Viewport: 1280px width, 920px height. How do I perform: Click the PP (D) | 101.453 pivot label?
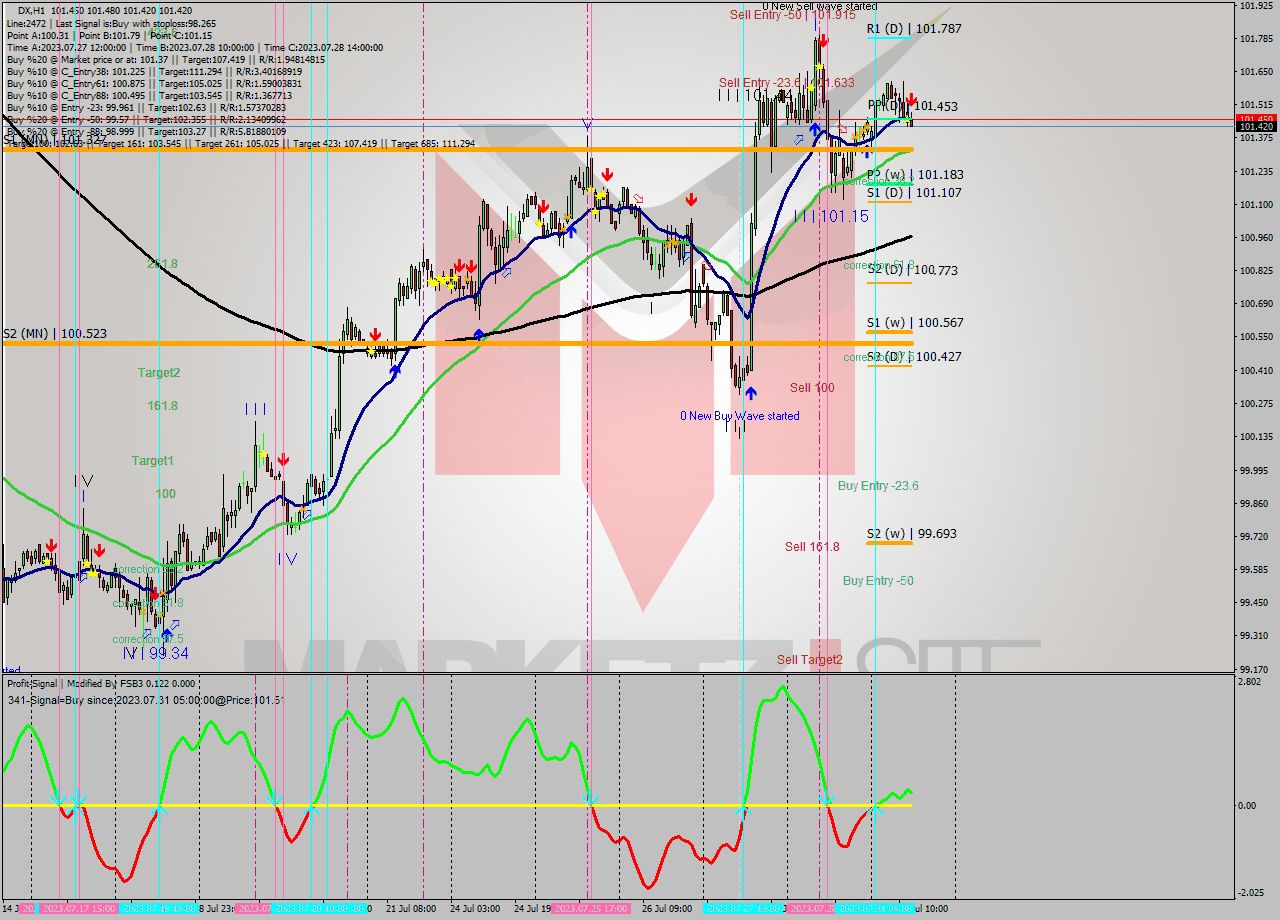pos(912,106)
